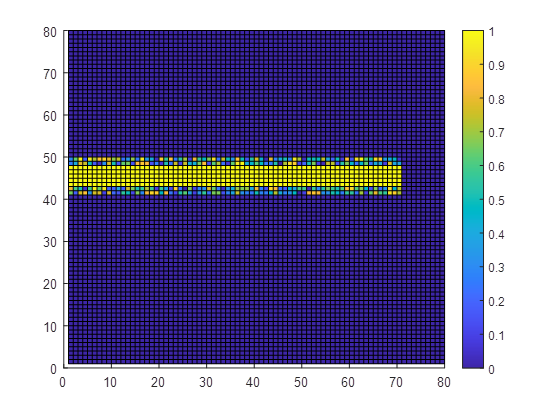
Task: Click x-axis tick label 60
Action: [348, 382]
